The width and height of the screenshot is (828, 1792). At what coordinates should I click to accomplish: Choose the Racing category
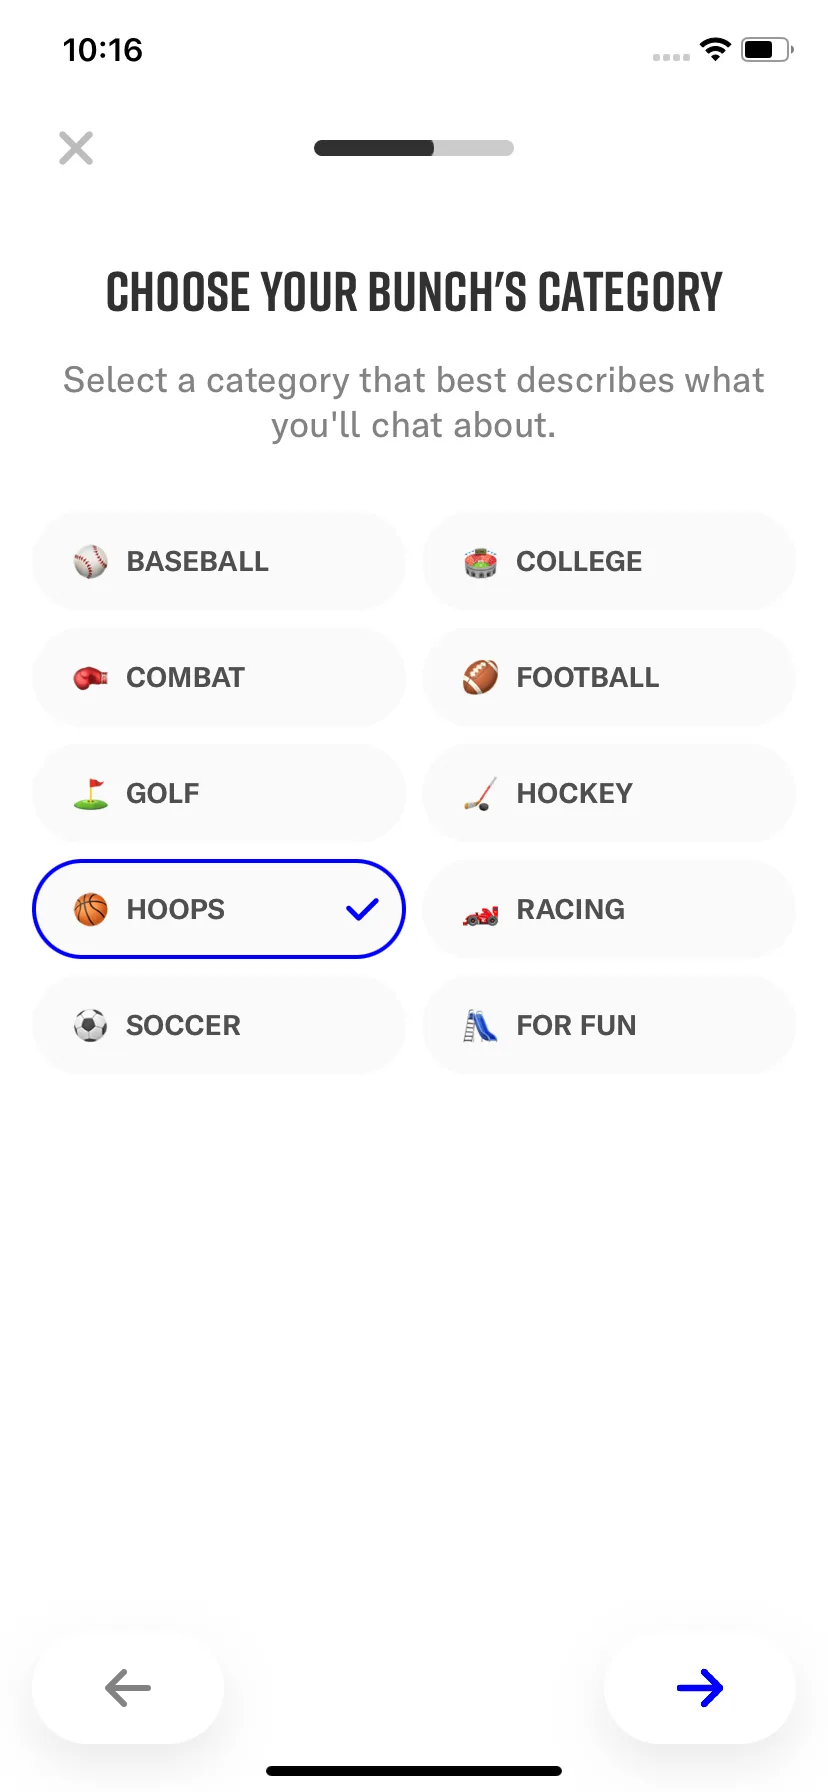pyautogui.click(x=609, y=909)
